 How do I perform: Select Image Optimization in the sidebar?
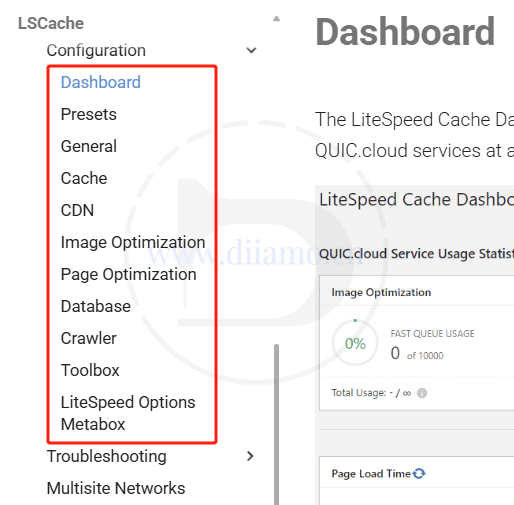(133, 242)
